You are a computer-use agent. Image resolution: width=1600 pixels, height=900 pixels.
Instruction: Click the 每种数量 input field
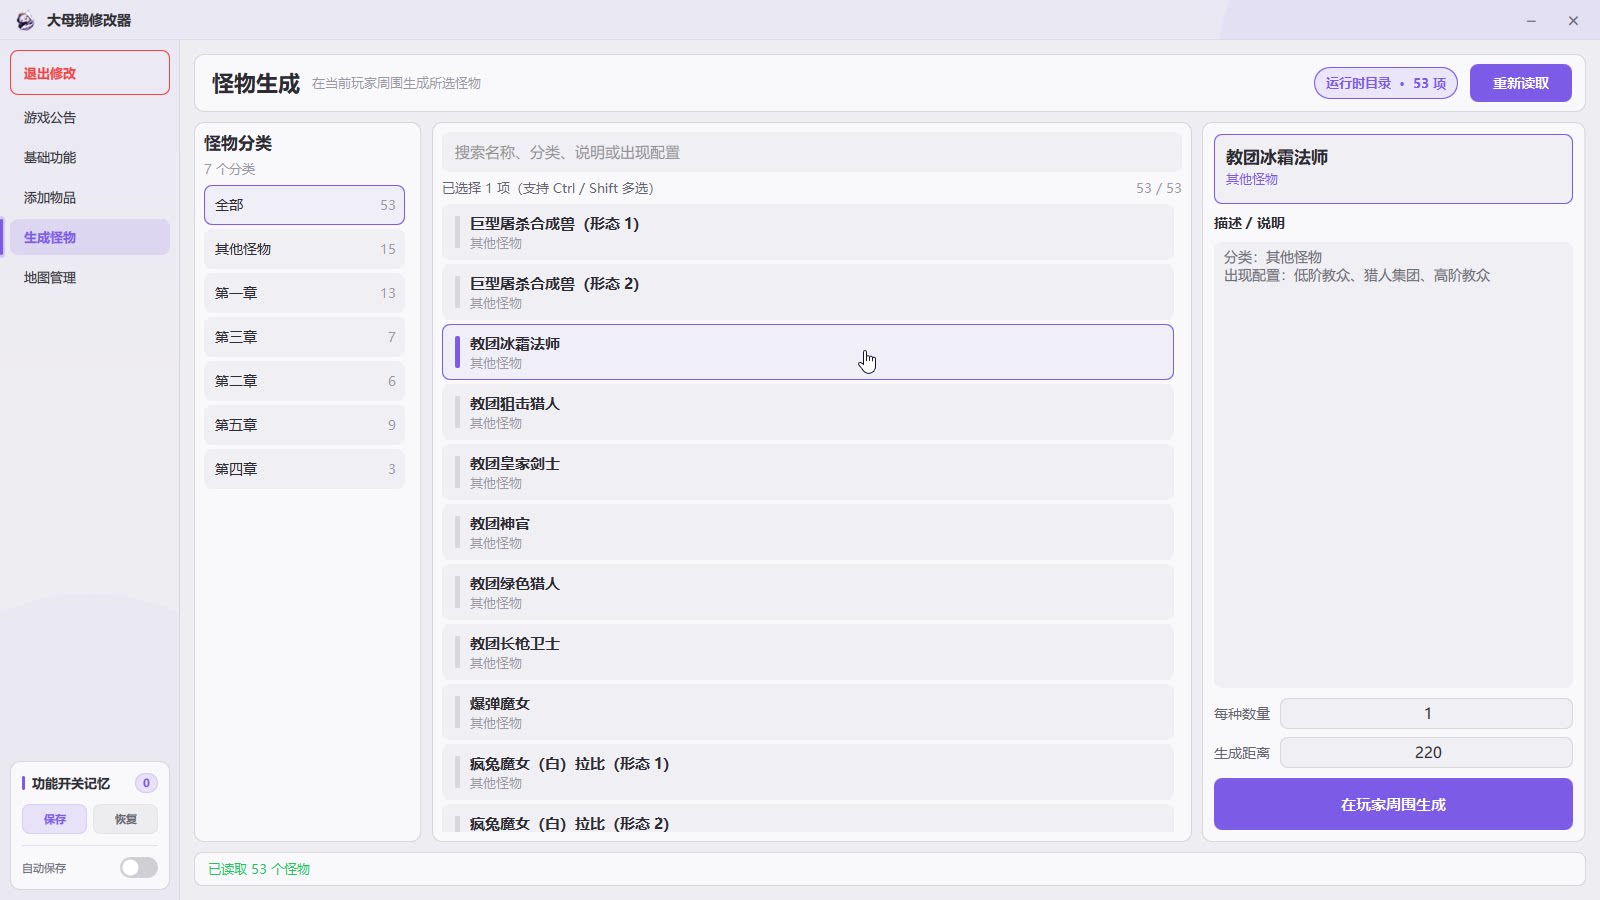(1426, 713)
